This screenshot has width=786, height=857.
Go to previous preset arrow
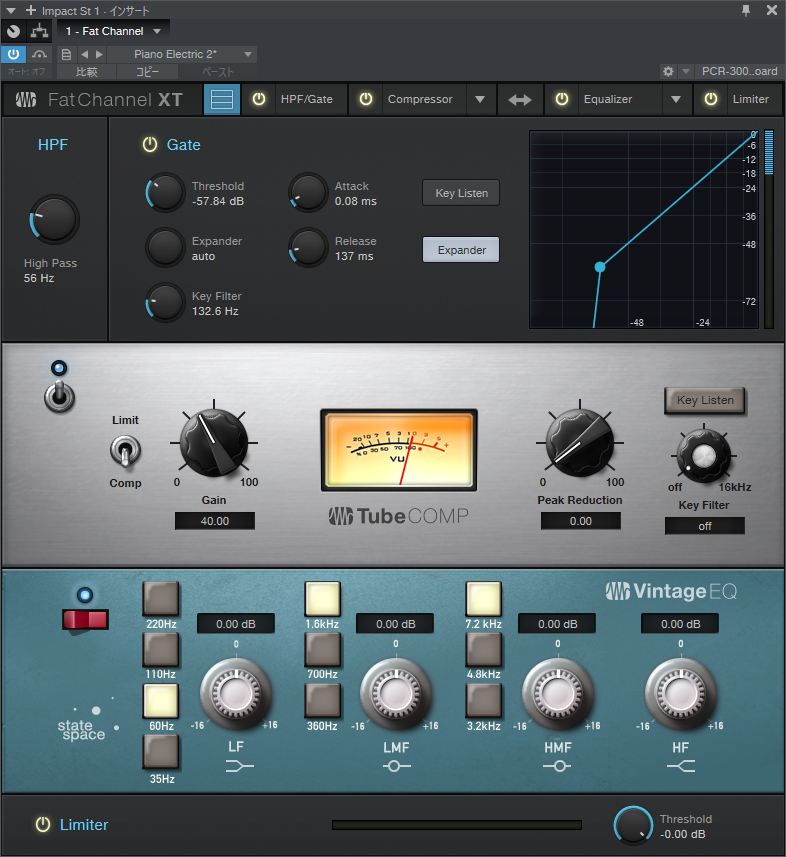(84, 54)
